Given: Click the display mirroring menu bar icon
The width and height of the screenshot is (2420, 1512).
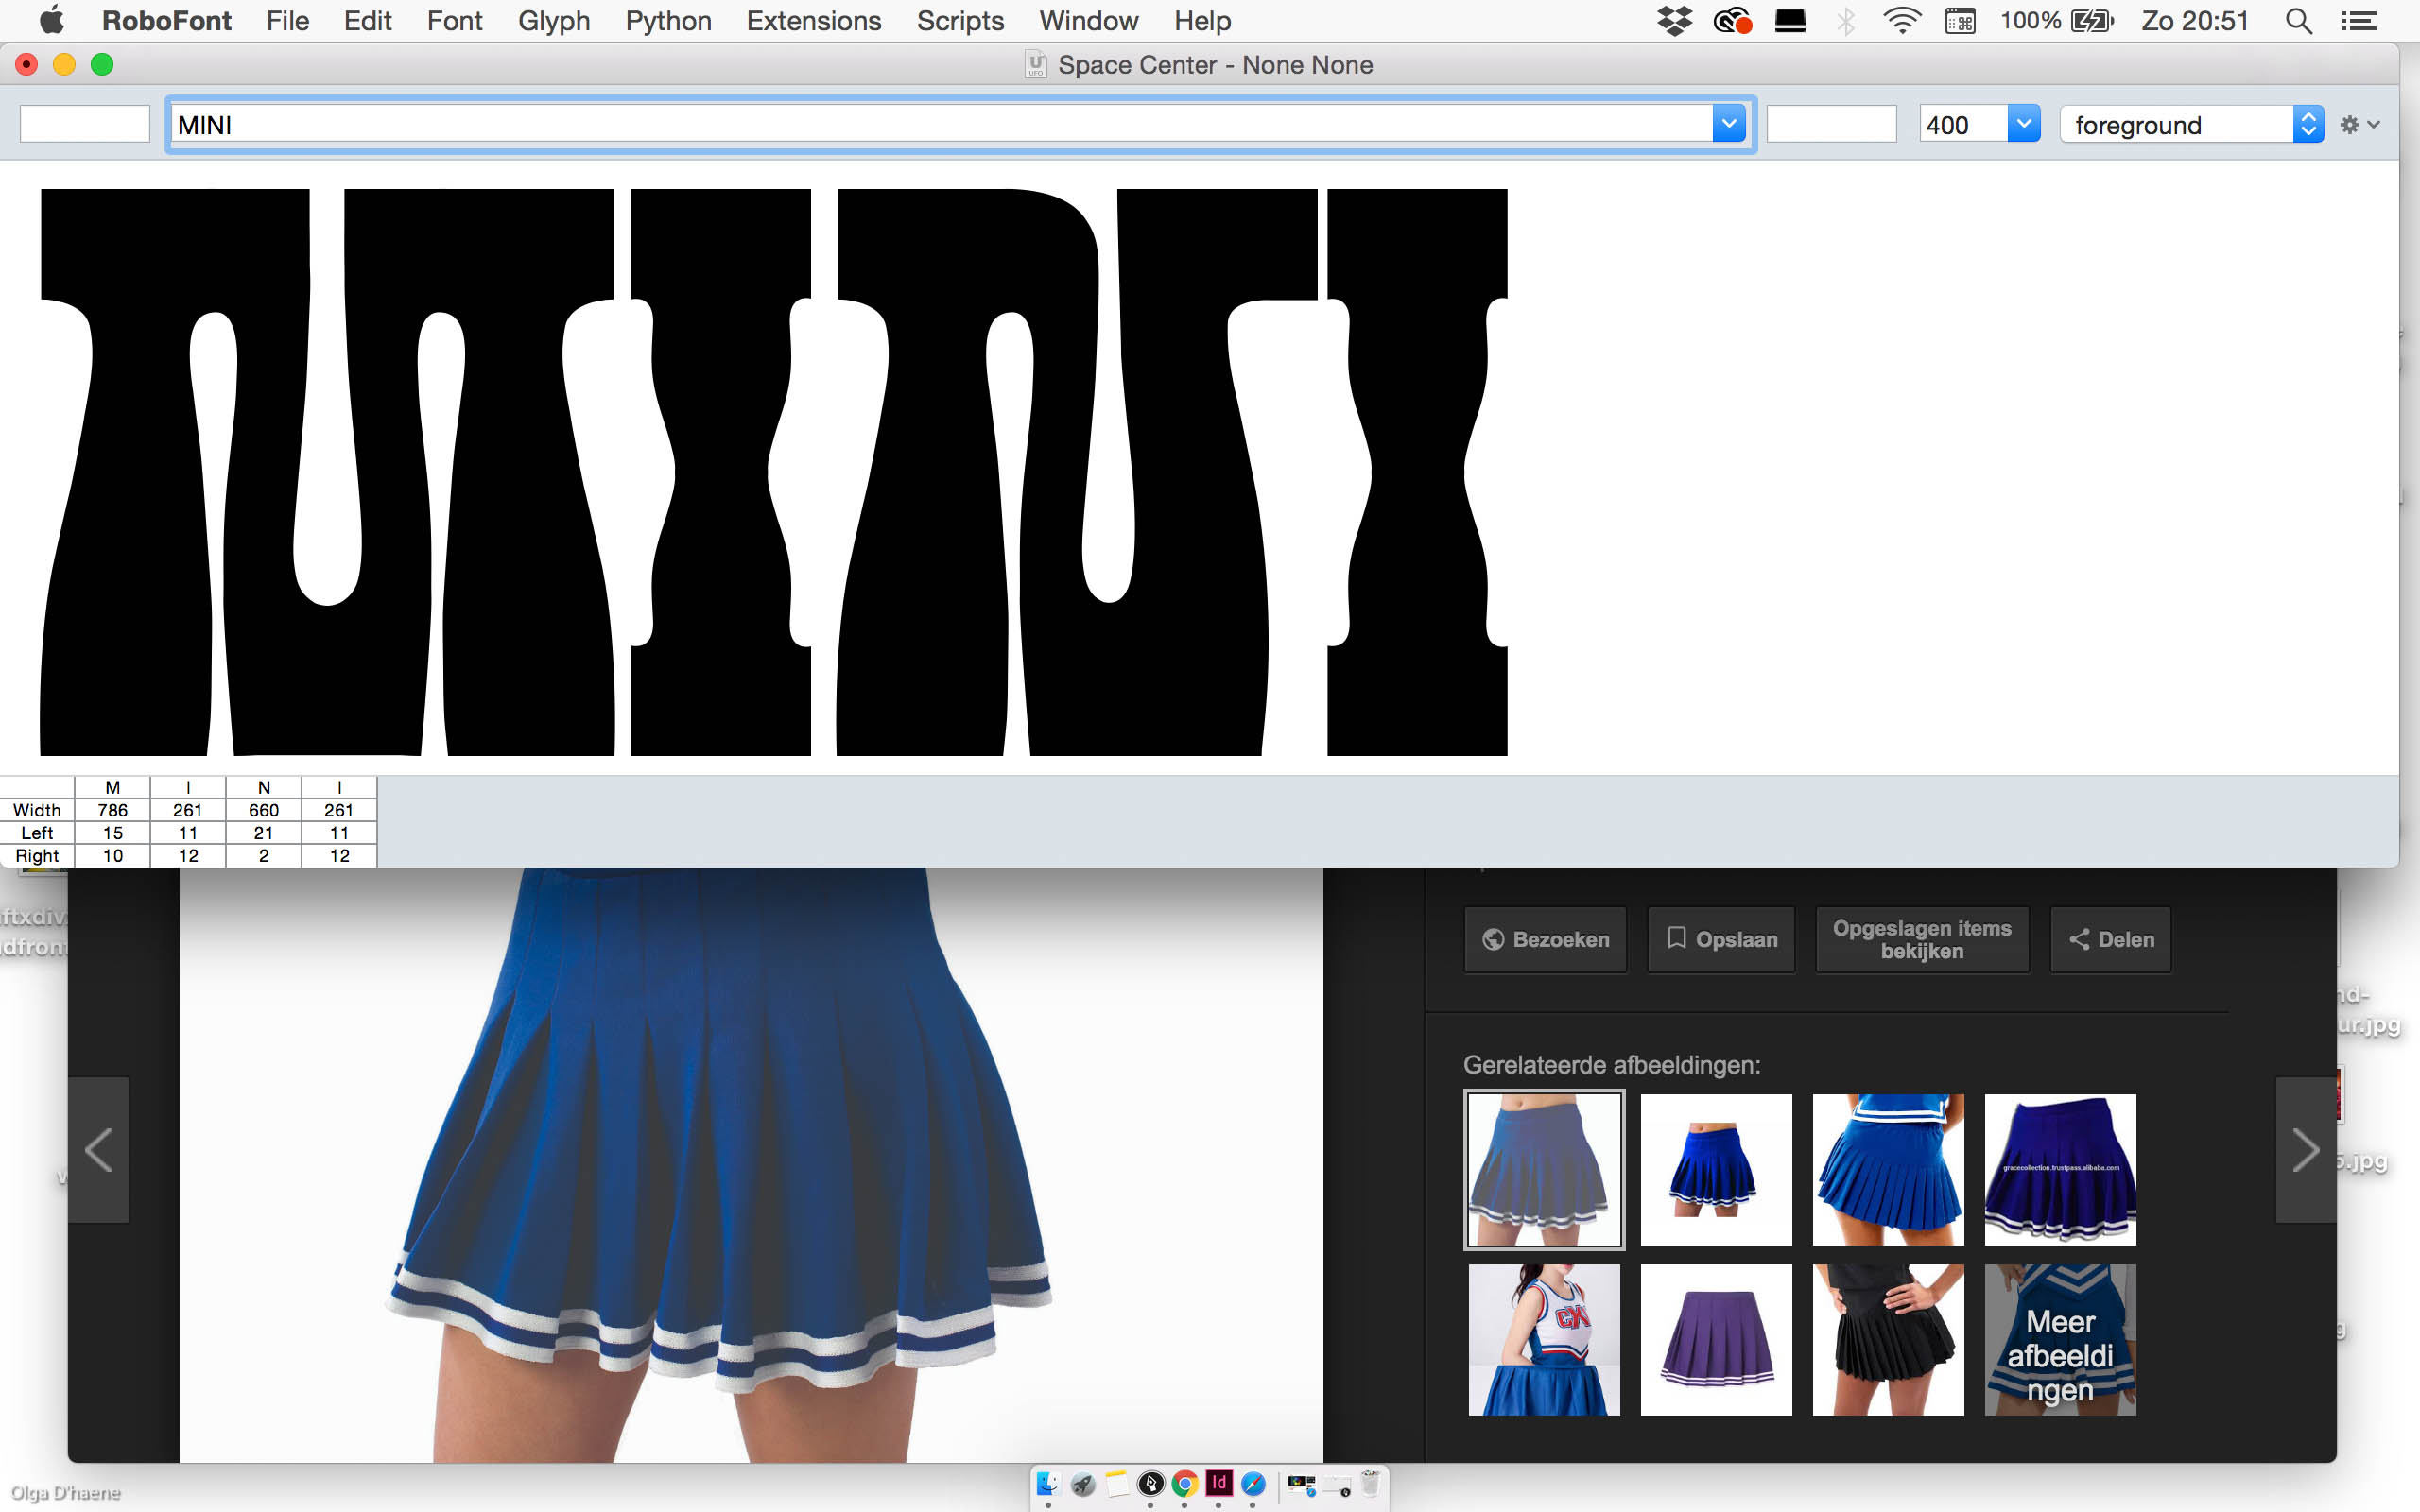Looking at the screenshot, I should pyautogui.click(x=1790, y=20).
